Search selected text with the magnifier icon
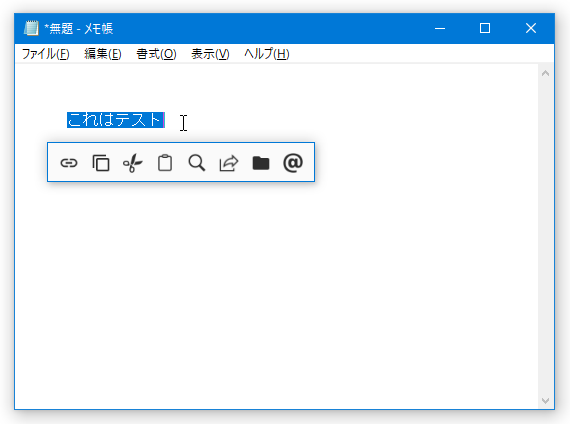The image size is (570, 424). [x=197, y=163]
